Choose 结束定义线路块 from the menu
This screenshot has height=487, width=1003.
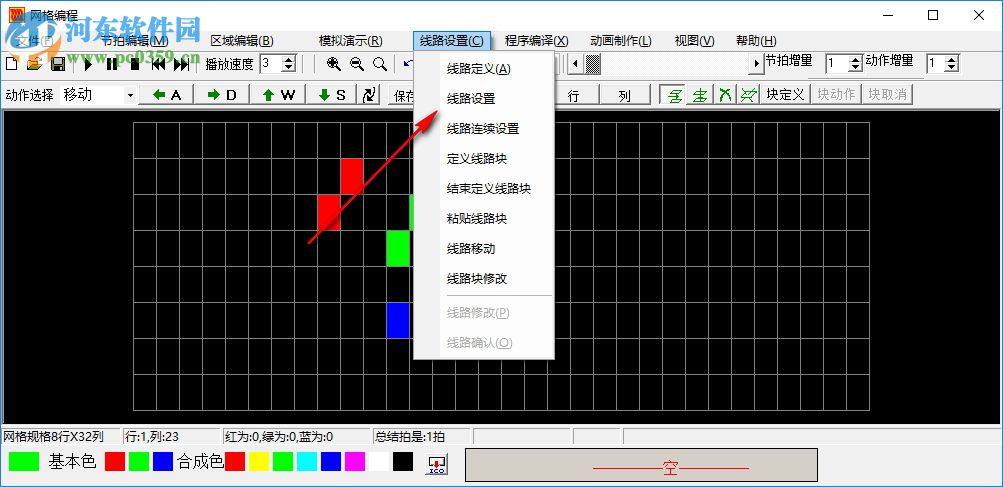(484, 189)
